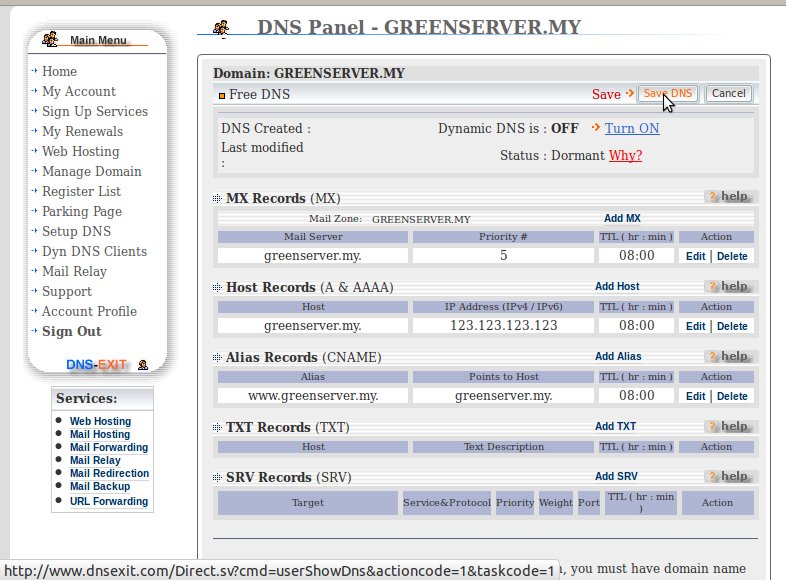786x580 pixels.
Task: Open Sign Up Services menu item
Action: pyautogui.click(x=95, y=111)
